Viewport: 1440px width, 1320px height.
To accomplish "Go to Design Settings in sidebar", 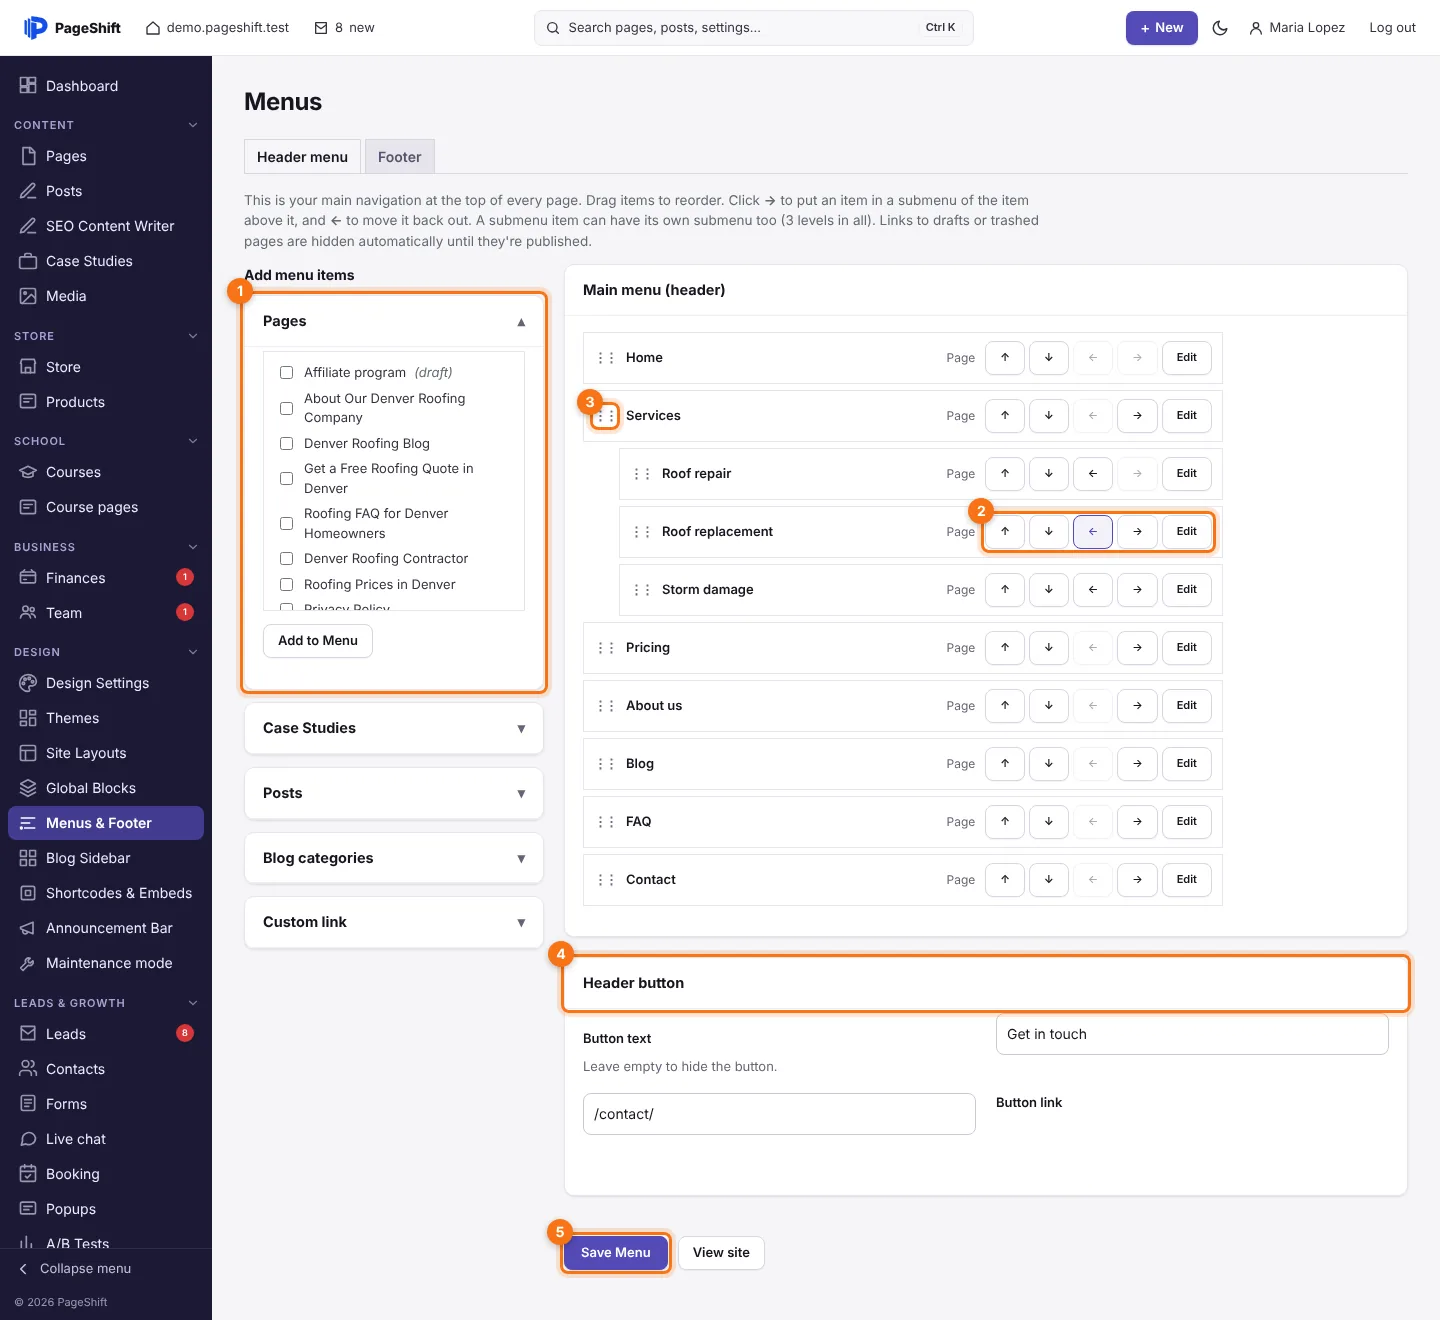I will [106, 683].
